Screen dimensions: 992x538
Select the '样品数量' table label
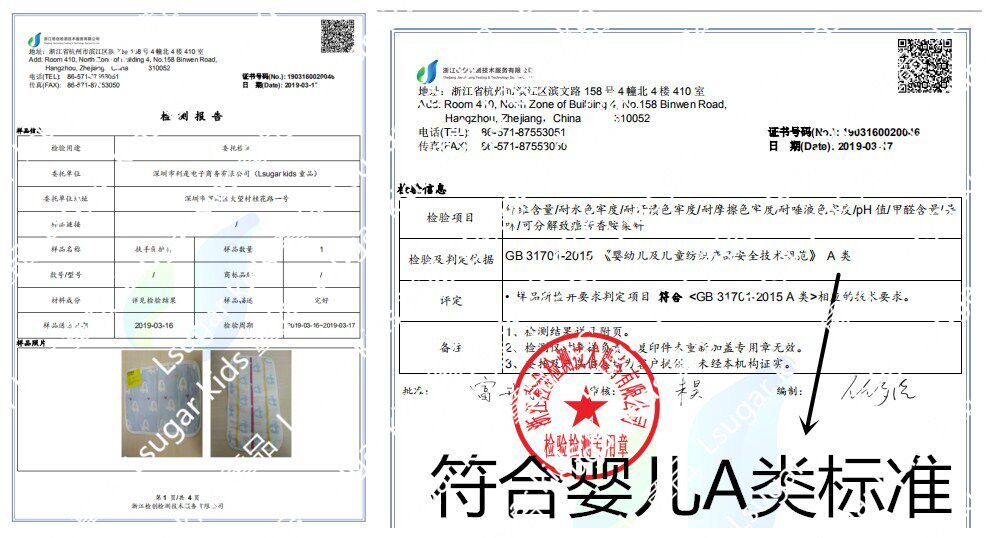tap(239, 249)
